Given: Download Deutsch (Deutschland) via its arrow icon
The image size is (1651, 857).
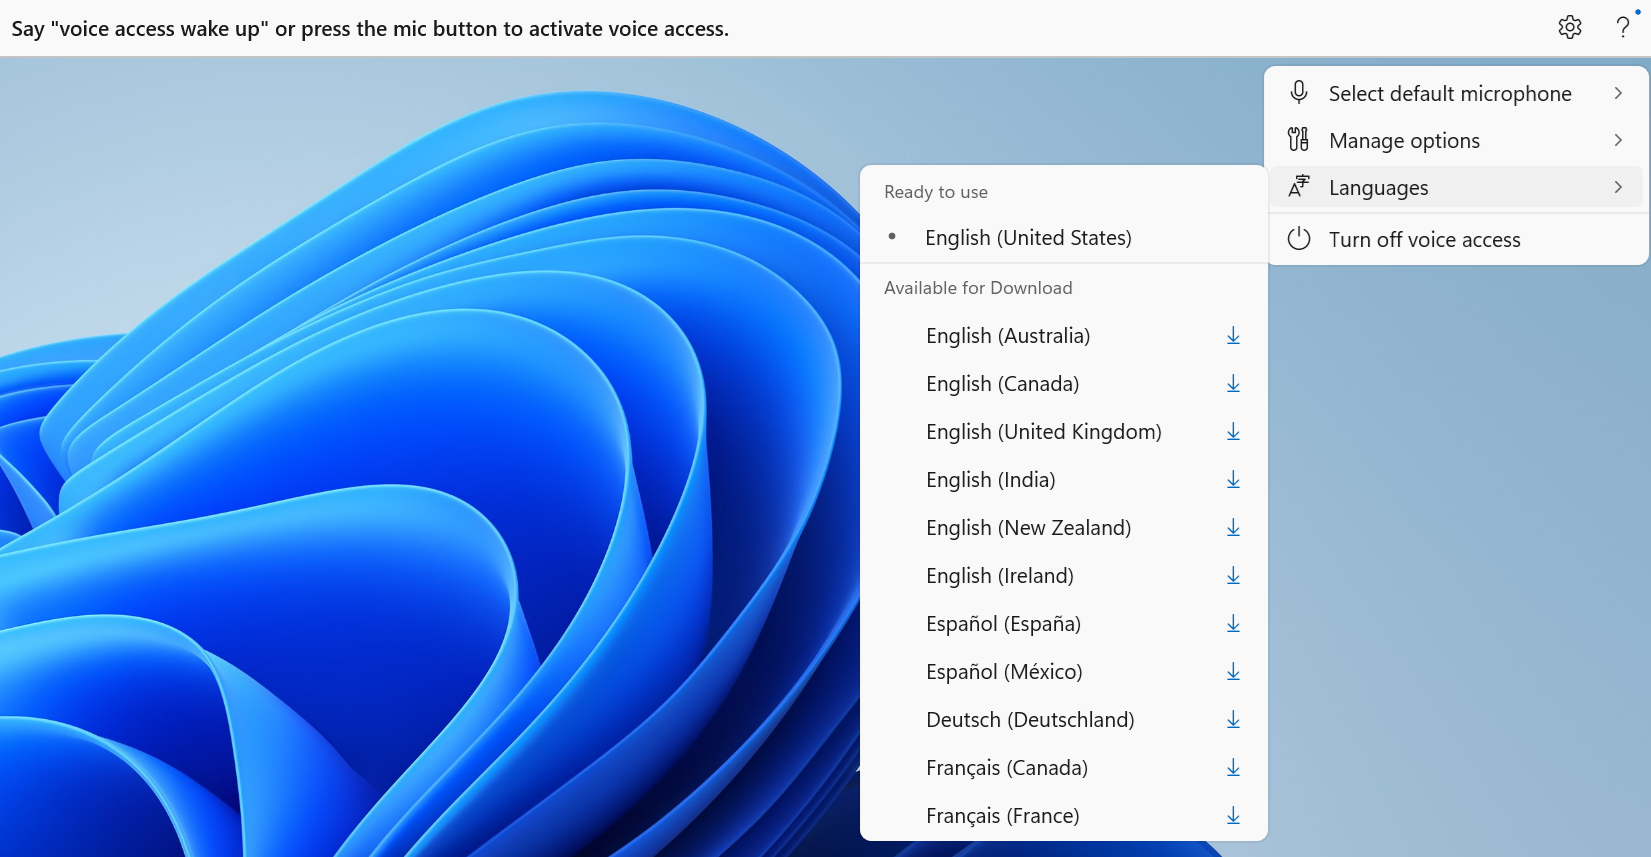Looking at the screenshot, I should (1233, 720).
